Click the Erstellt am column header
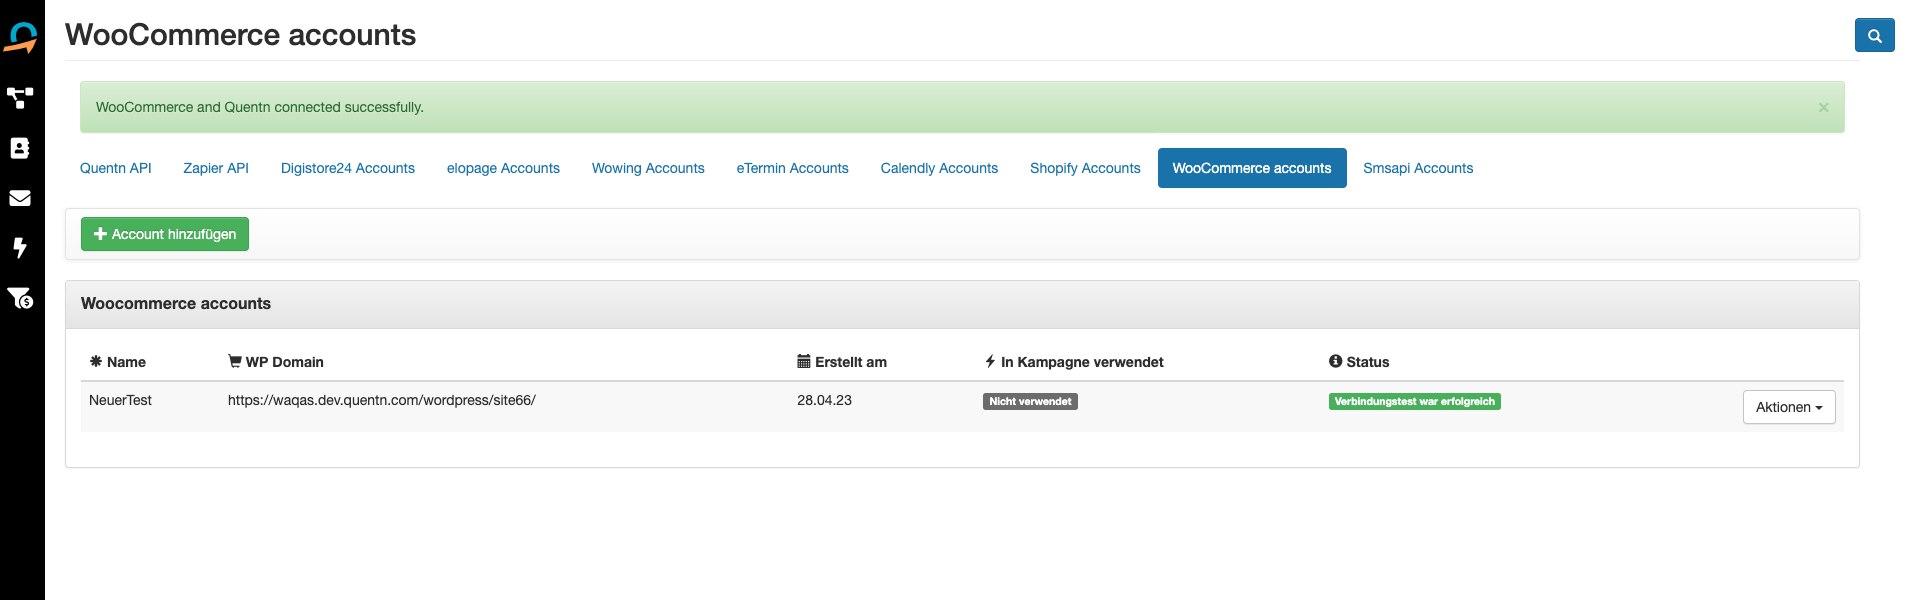 pos(842,362)
